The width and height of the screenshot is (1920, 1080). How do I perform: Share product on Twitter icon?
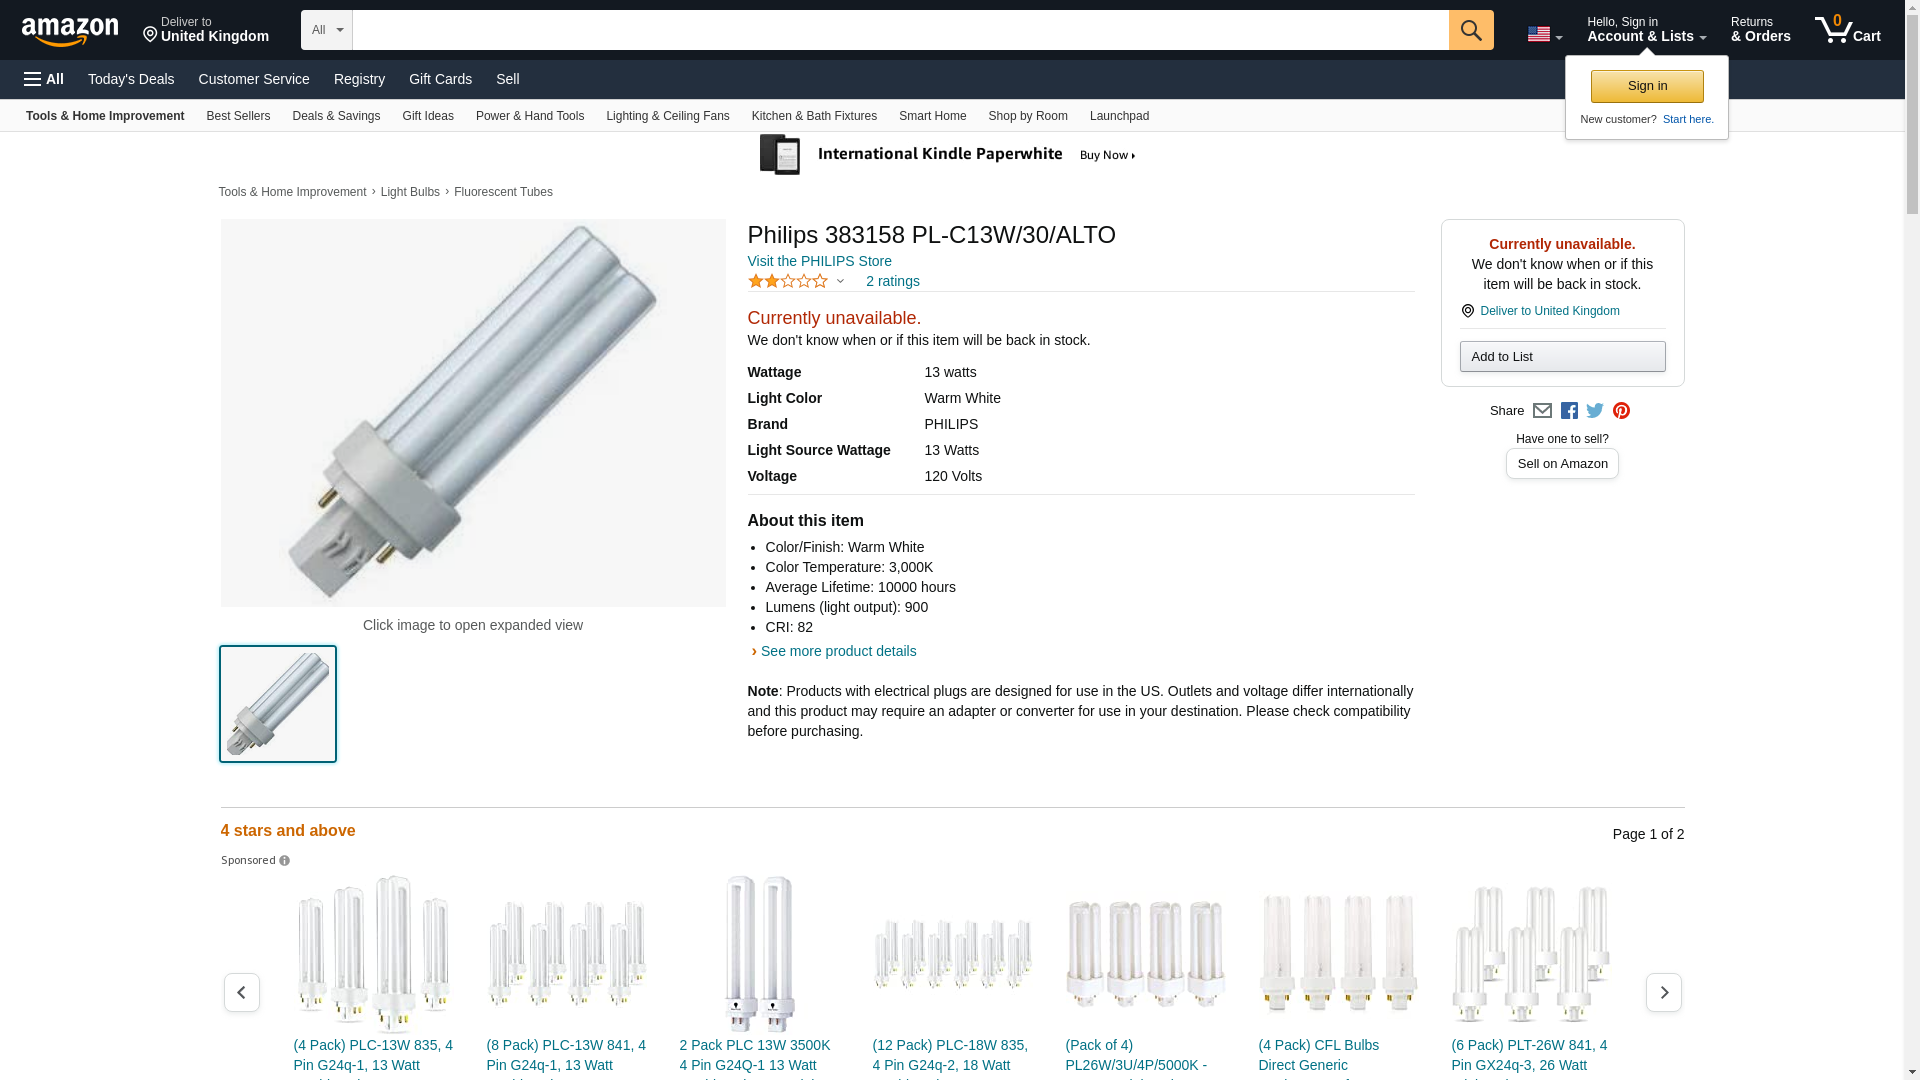[x=1595, y=411]
